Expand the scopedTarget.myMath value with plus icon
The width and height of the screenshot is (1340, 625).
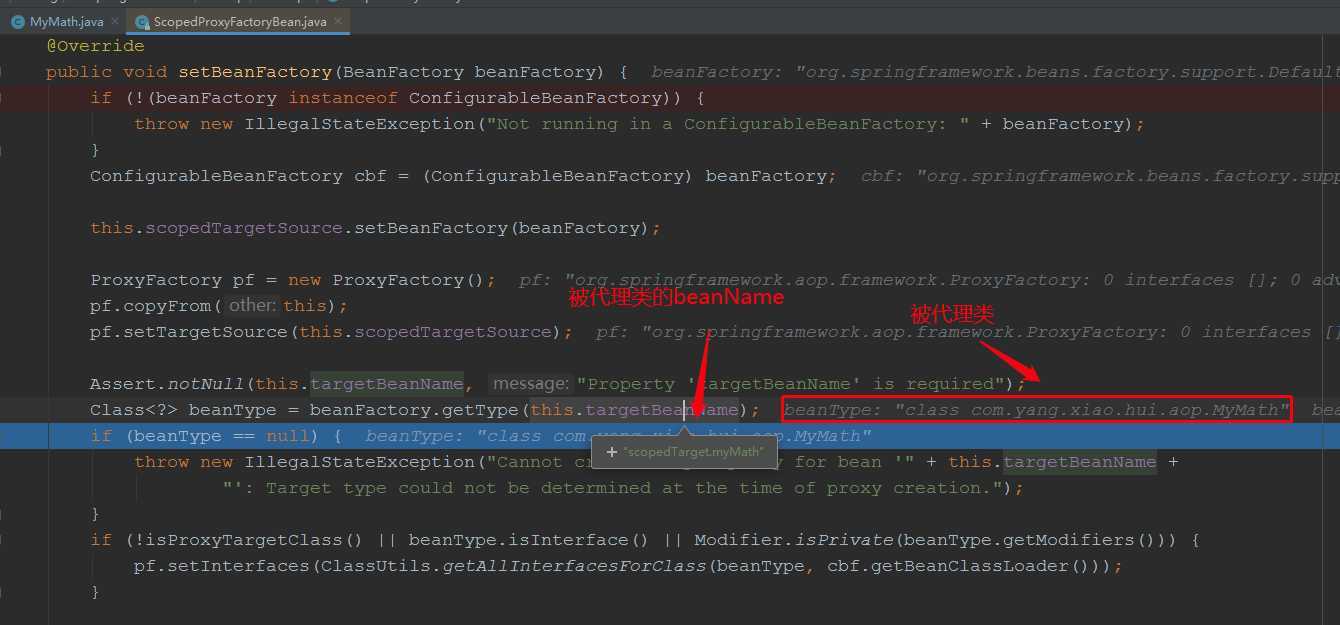click(610, 452)
